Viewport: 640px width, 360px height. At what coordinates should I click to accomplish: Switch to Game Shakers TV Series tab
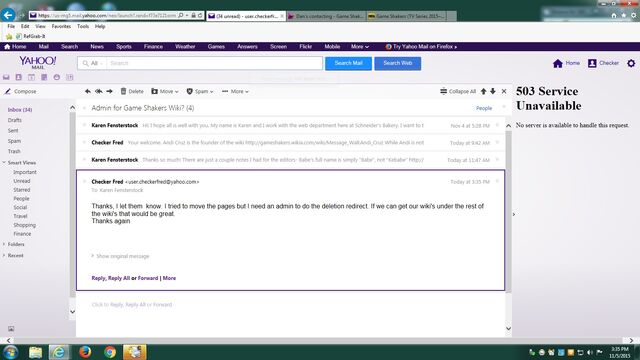click(406, 16)
